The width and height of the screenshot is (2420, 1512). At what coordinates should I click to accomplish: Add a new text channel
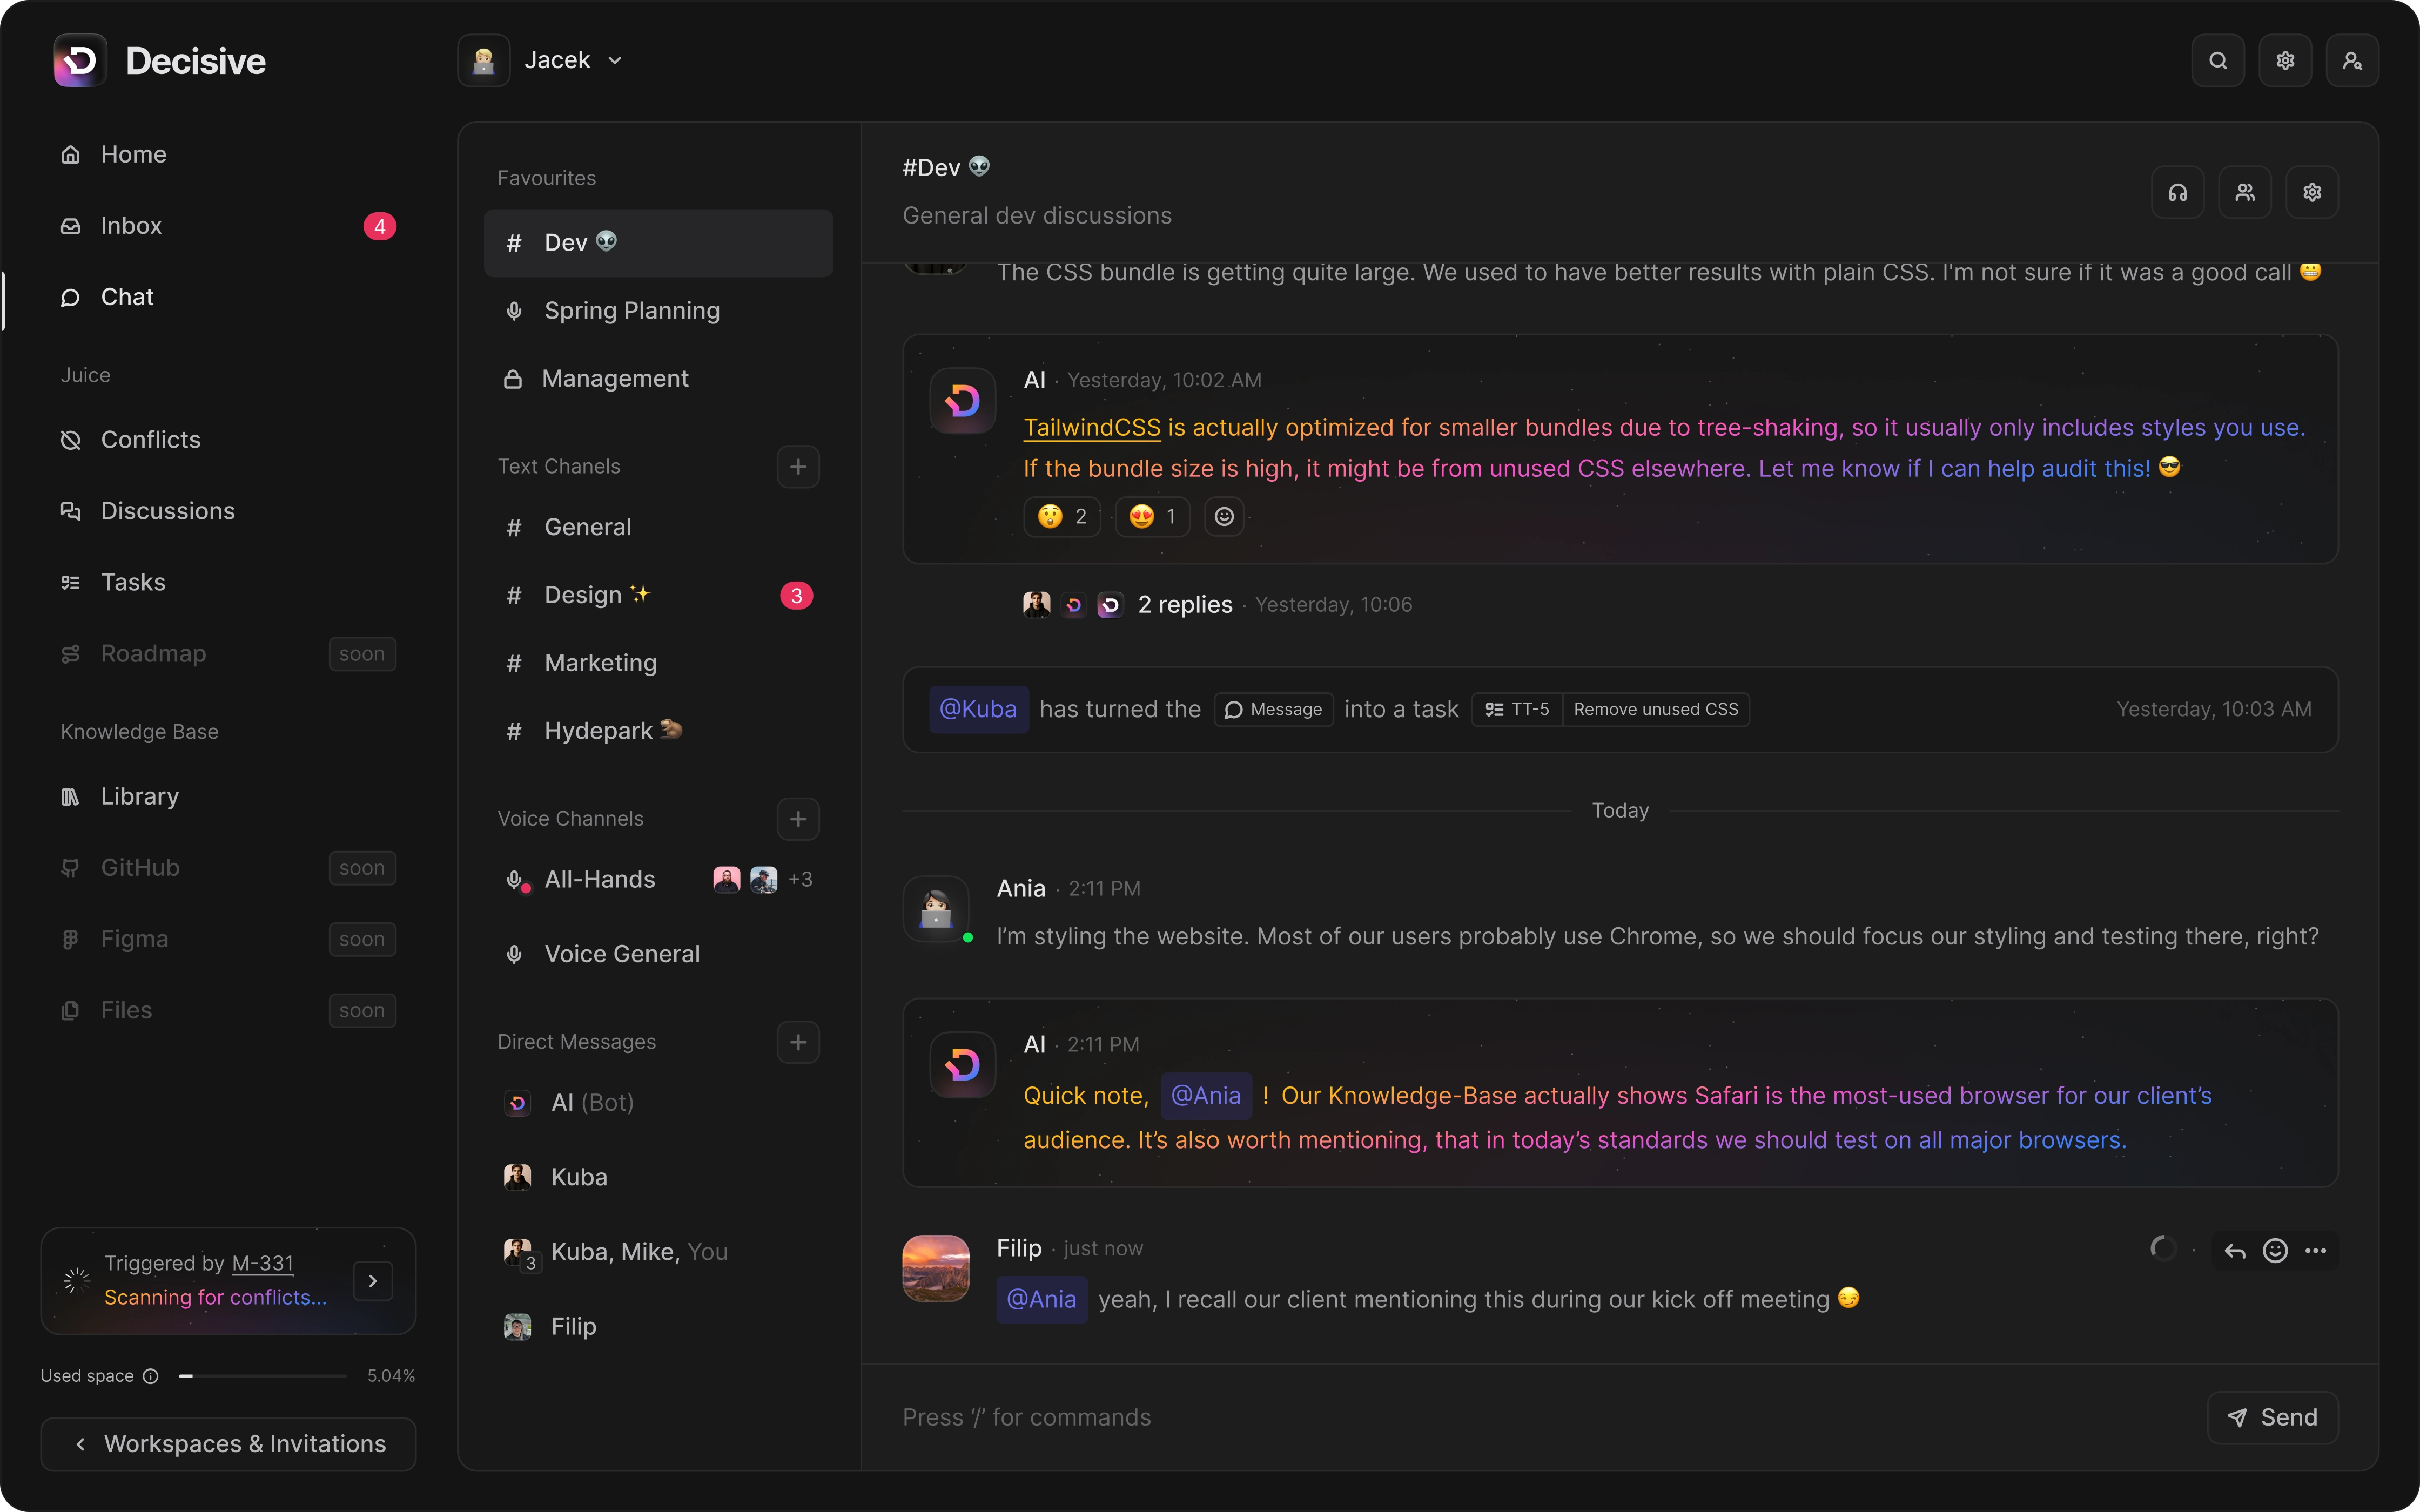point(797,467)
